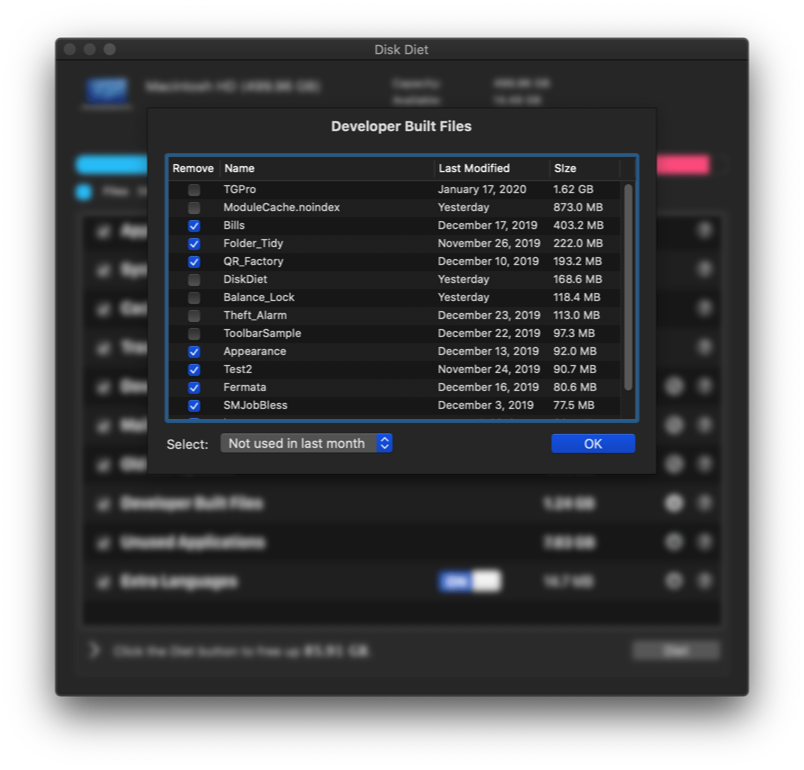Select the Test2 file name
This screenshot has width=804, height=770.
pyautogui.click(x=237, y=369)
